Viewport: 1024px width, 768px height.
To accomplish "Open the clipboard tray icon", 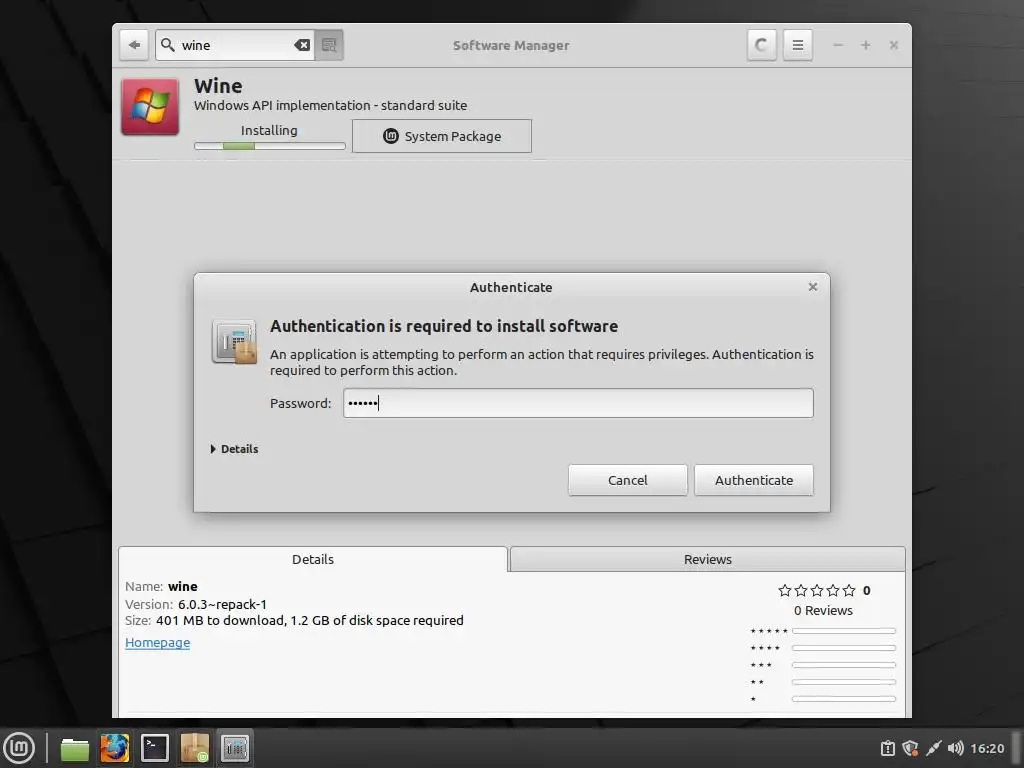I will (888, 748).
